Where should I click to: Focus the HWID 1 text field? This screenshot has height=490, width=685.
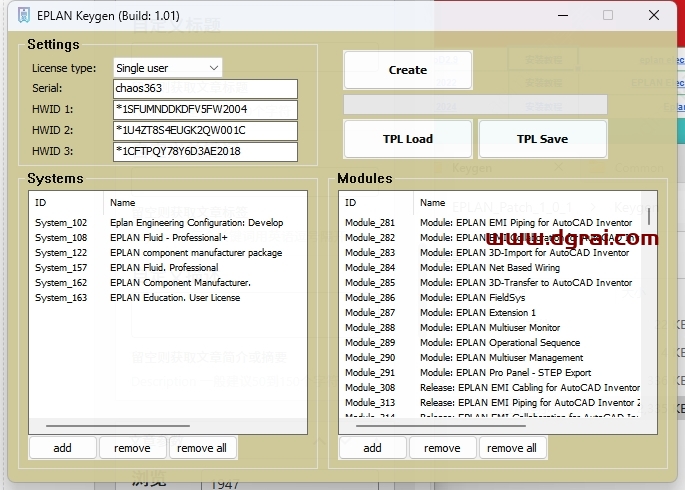[x=205, y=110]
